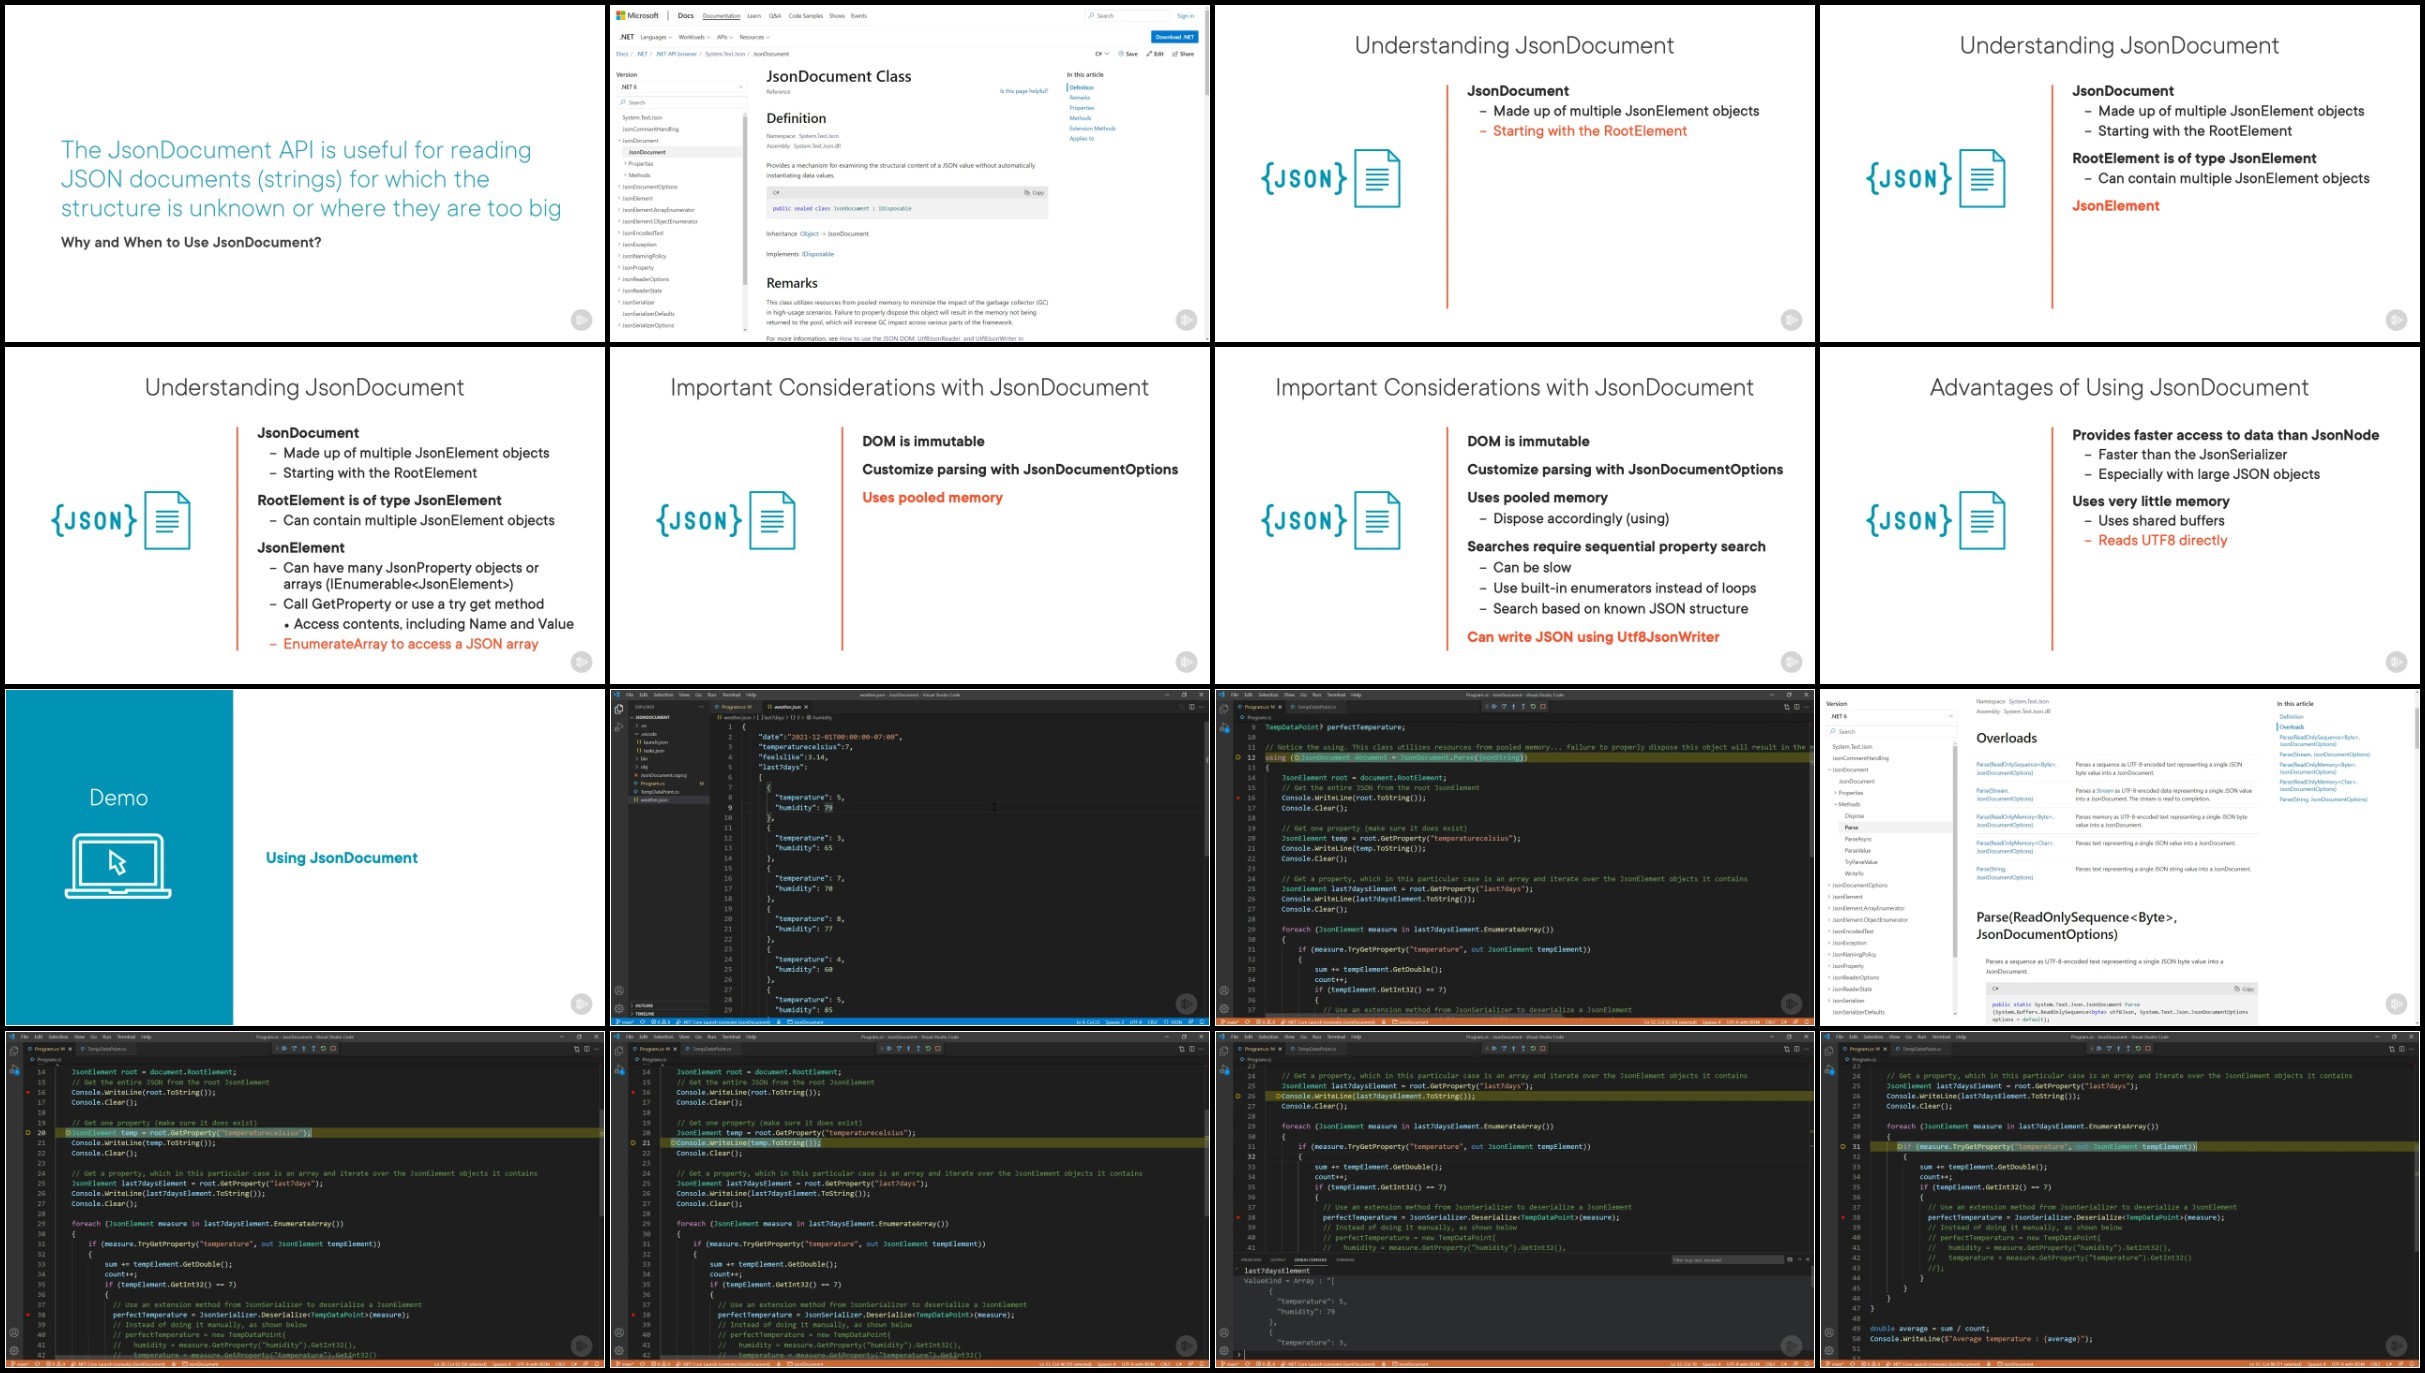Open the Why and When to Use JsonDocument thumbnail
2425x1373 pixels.
[304, 173]
